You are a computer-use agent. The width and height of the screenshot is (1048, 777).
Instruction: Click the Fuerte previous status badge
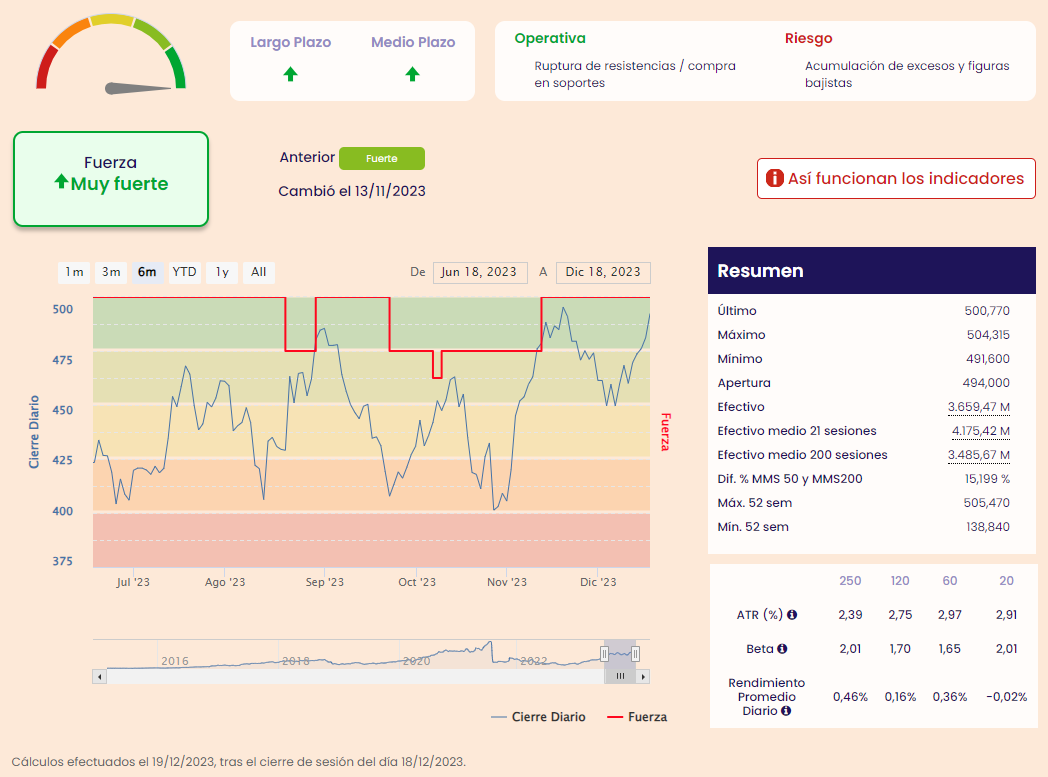381,158
